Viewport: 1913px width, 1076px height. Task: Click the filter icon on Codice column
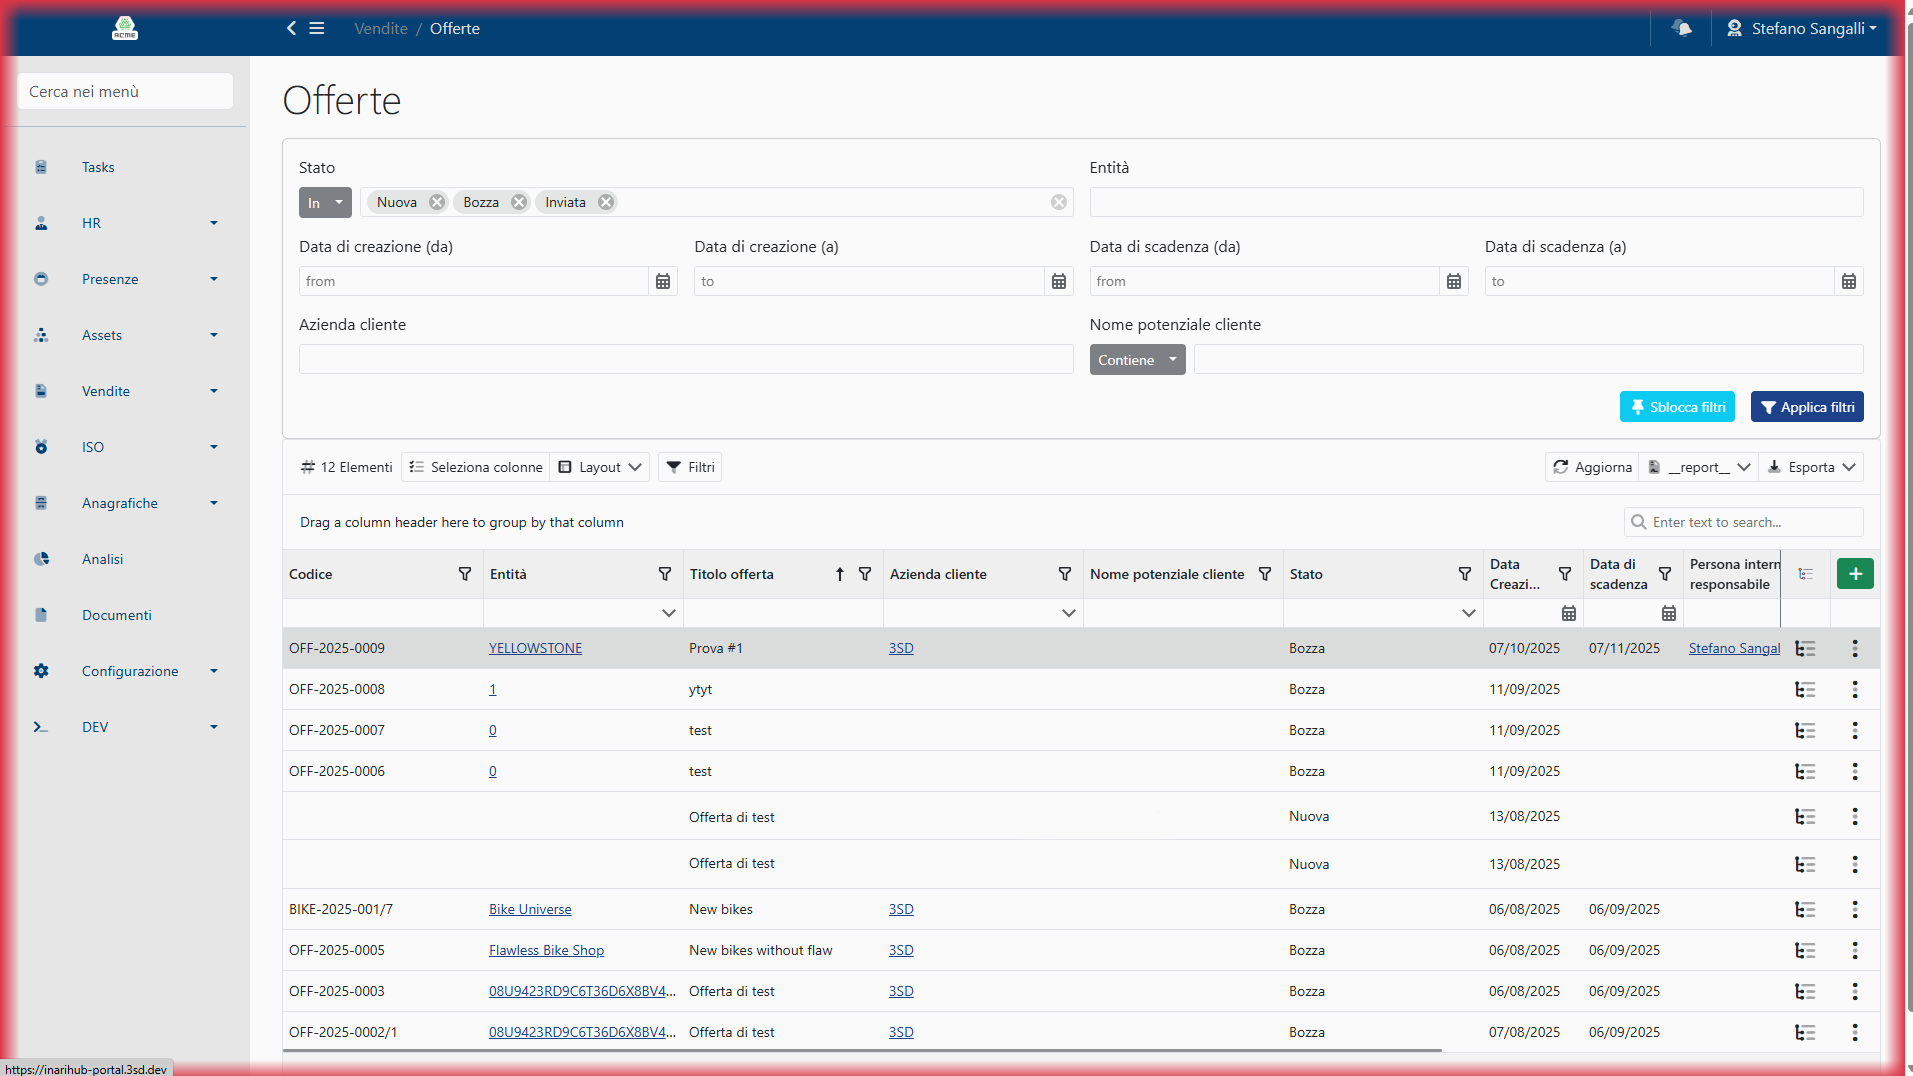465,574
